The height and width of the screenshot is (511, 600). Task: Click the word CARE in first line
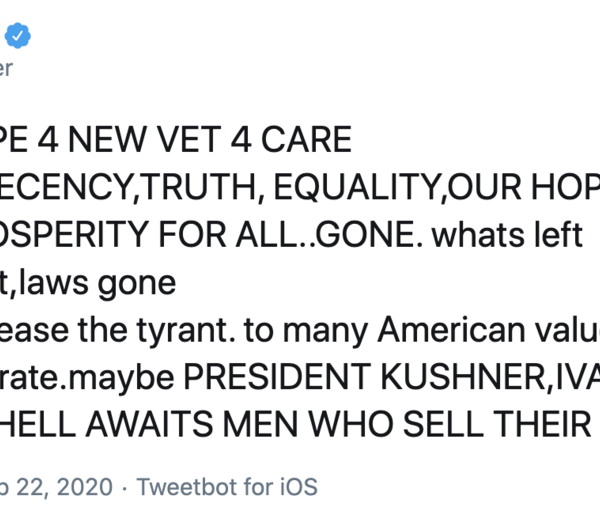(x=307, y=141)
